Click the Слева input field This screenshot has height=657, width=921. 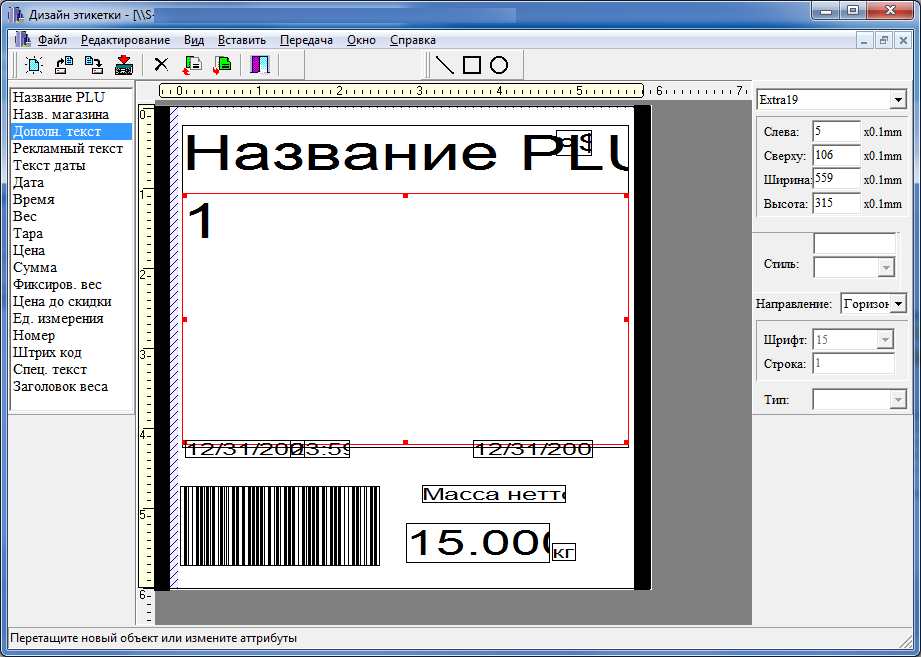coord(835,131)
